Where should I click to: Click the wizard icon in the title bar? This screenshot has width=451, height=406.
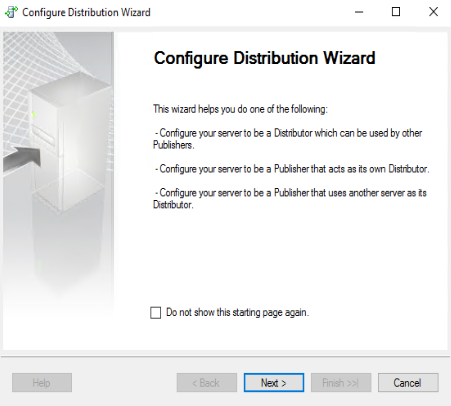(x=11, y=12)
